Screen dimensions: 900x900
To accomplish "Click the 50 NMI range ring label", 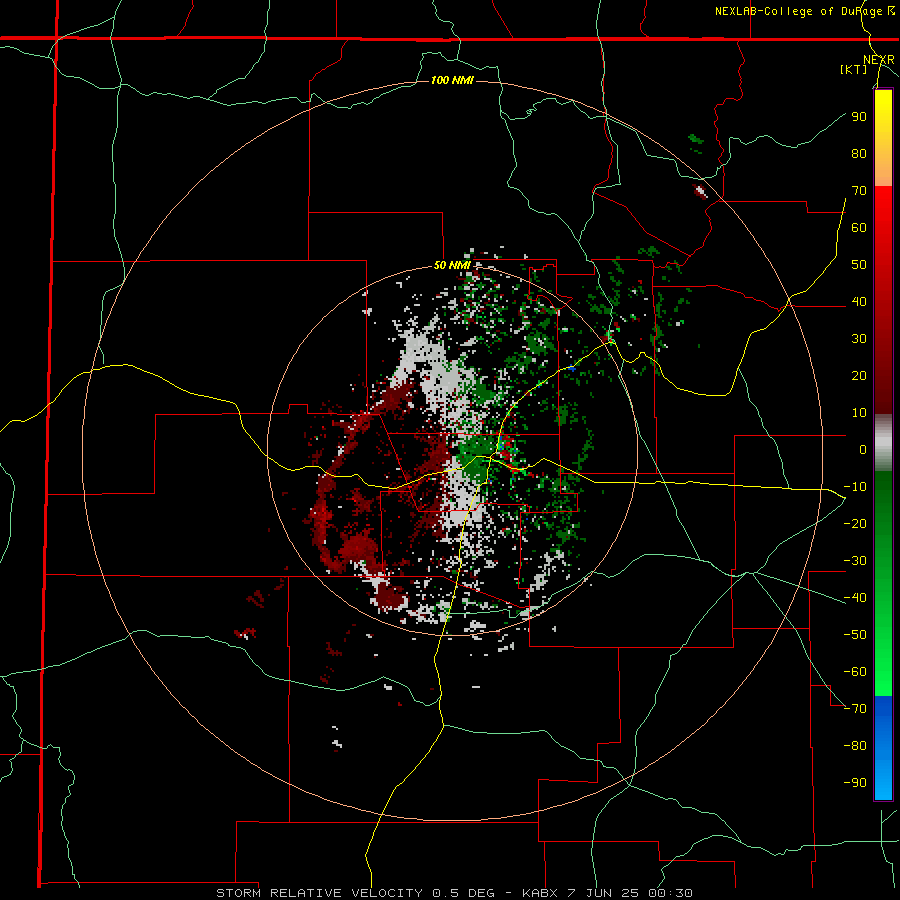I will 452,265.
